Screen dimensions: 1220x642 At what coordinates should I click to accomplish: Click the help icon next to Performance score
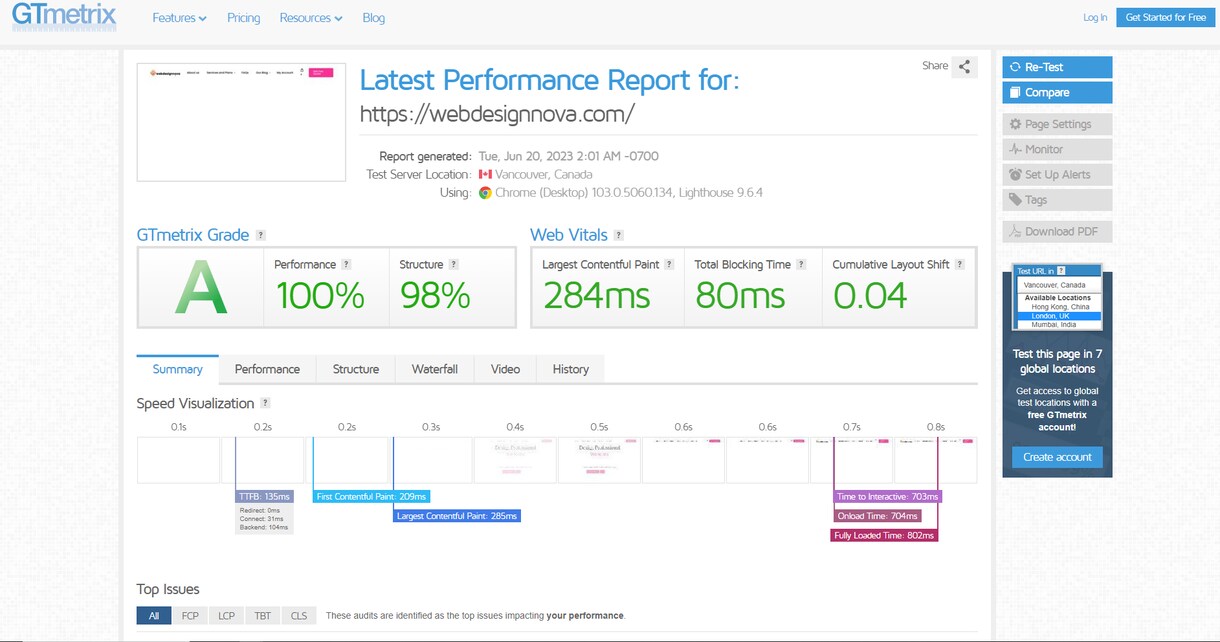pos(347,265)
